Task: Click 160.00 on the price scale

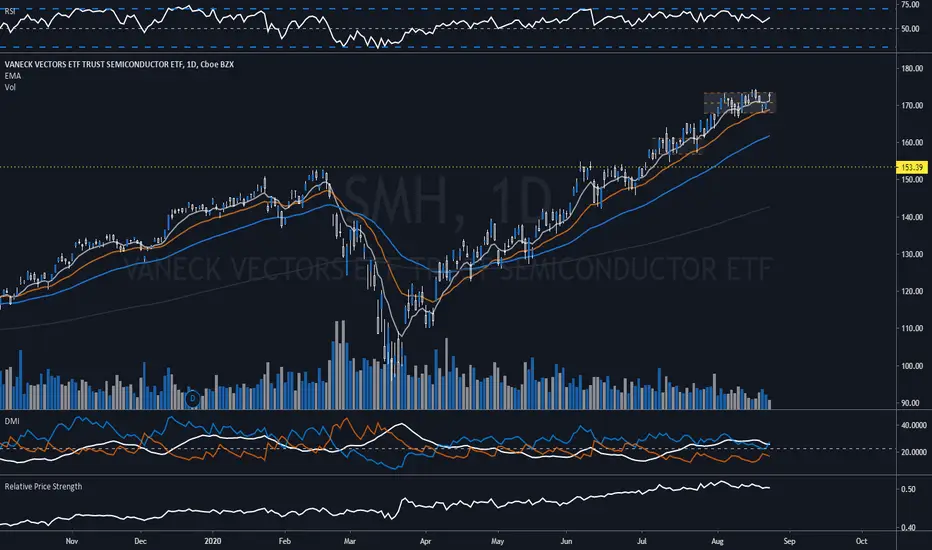Action: click(x=912, y=143)
